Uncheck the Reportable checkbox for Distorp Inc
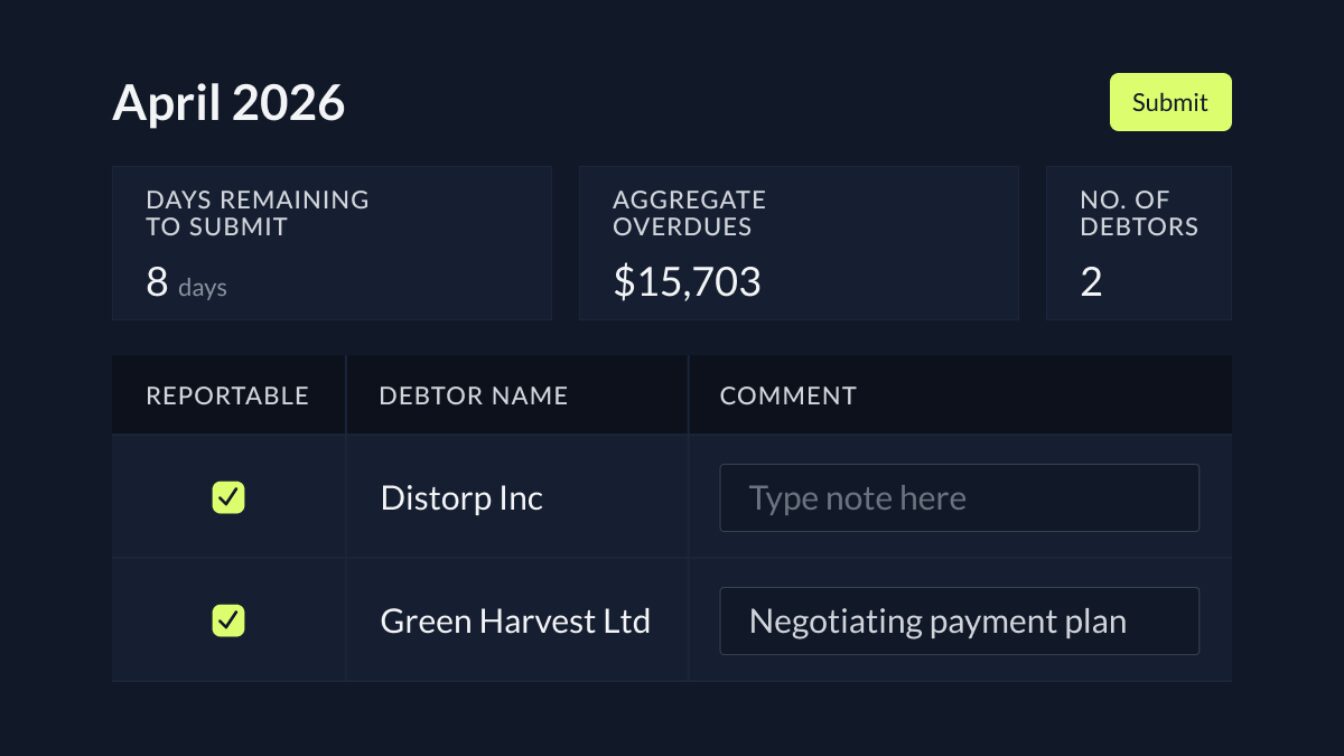This screenshot has width=1344, height=756. 227,497
